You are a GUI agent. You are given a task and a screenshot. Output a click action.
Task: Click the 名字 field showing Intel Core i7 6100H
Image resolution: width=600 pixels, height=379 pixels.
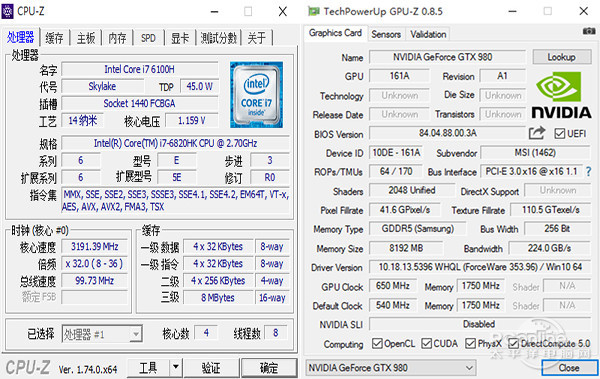tap(140, 69)
